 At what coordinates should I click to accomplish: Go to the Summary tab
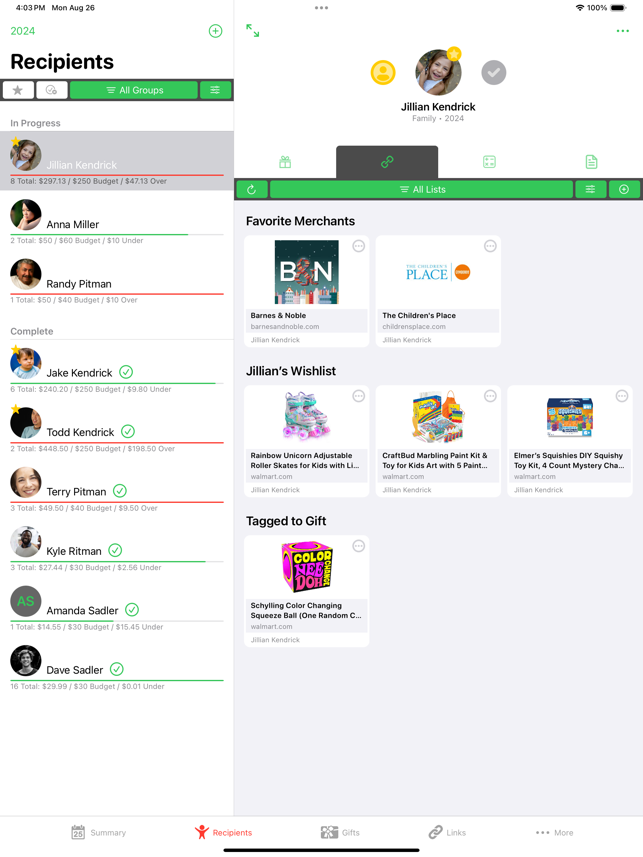99,832
